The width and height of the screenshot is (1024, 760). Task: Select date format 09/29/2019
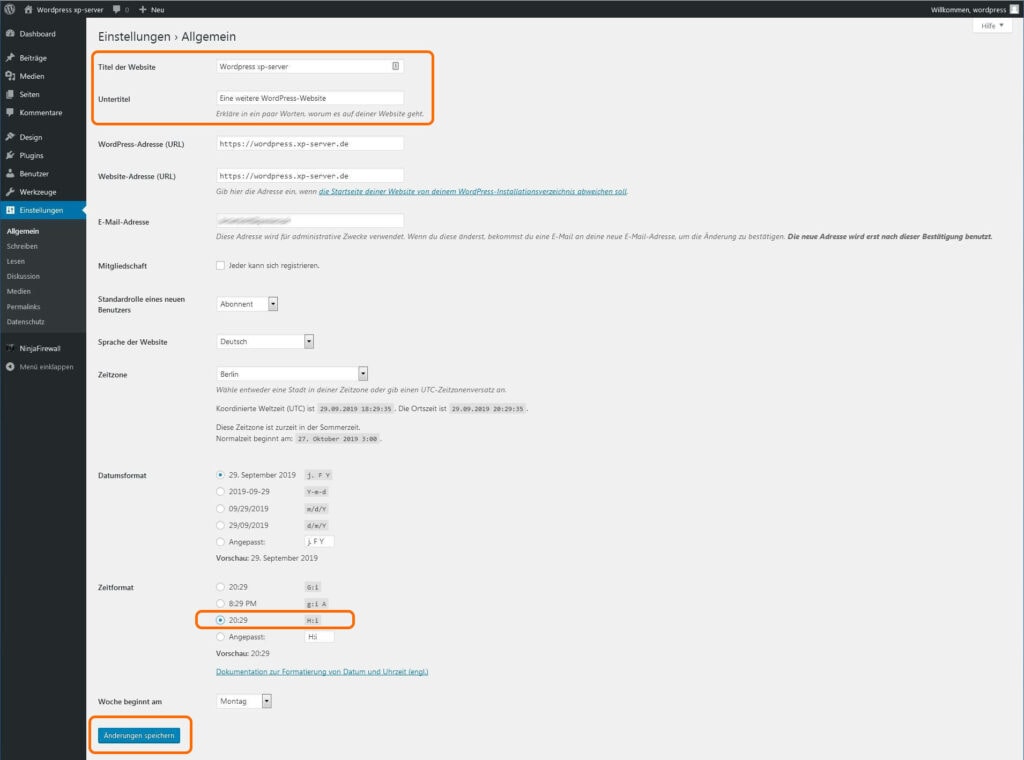coord(220,509)
